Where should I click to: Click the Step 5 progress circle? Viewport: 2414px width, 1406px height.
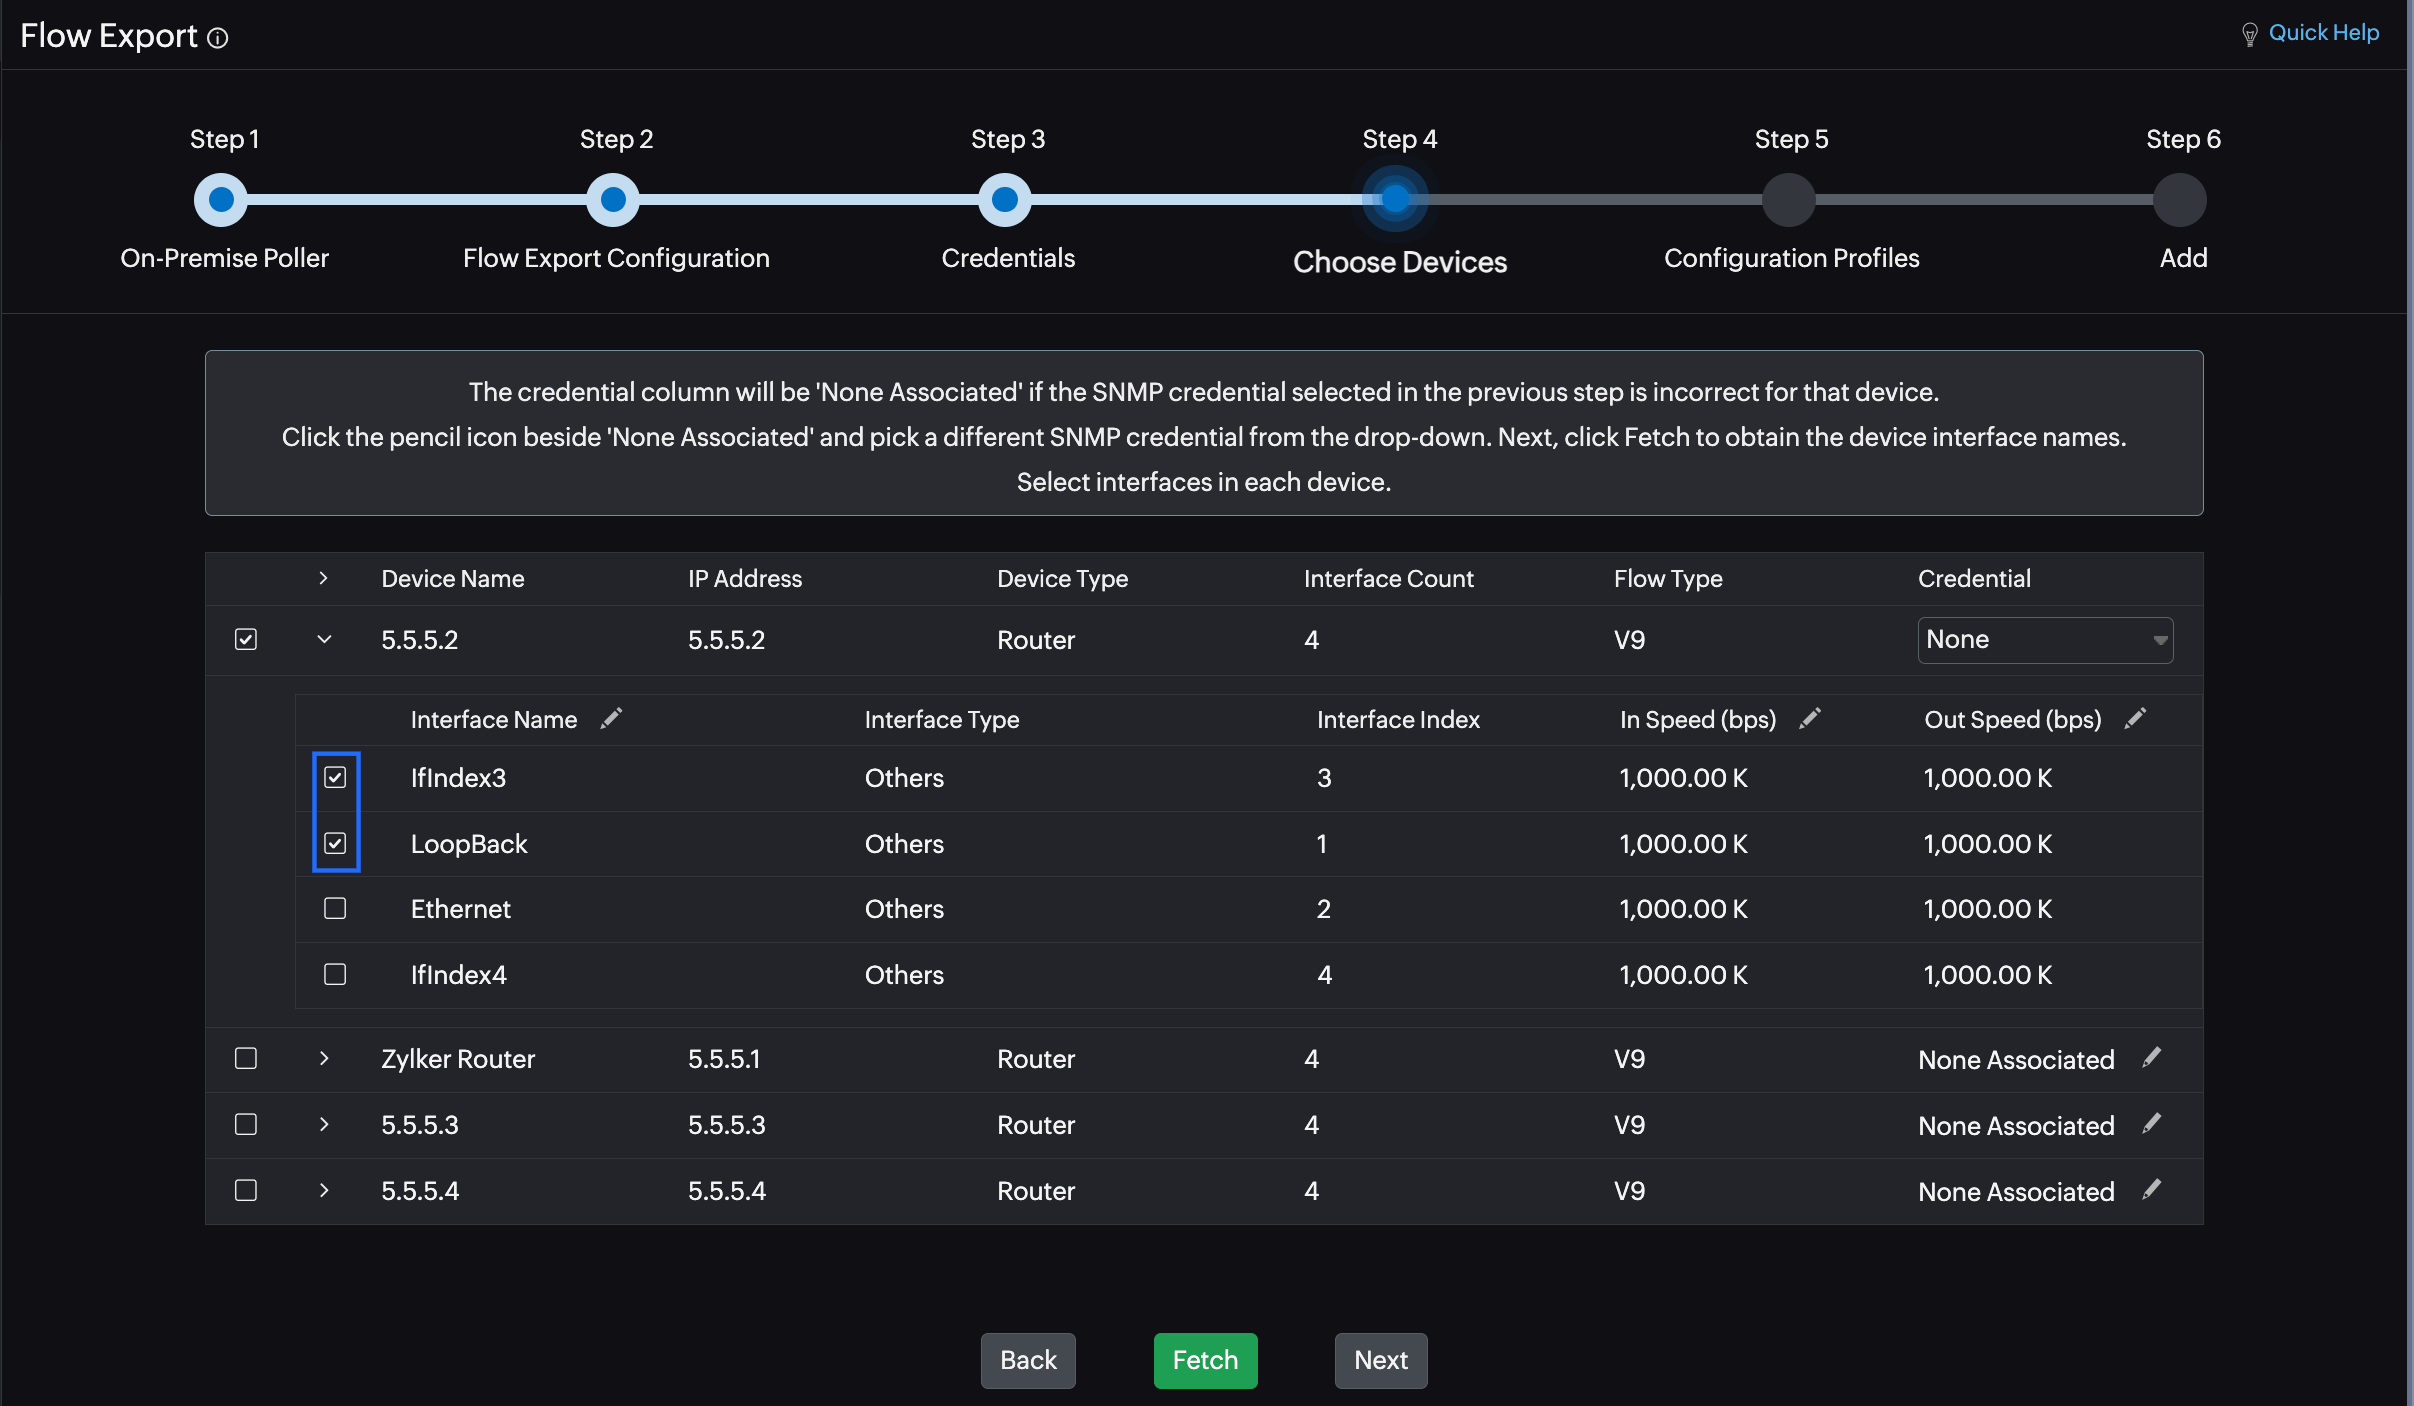(x=1788, y=200)
